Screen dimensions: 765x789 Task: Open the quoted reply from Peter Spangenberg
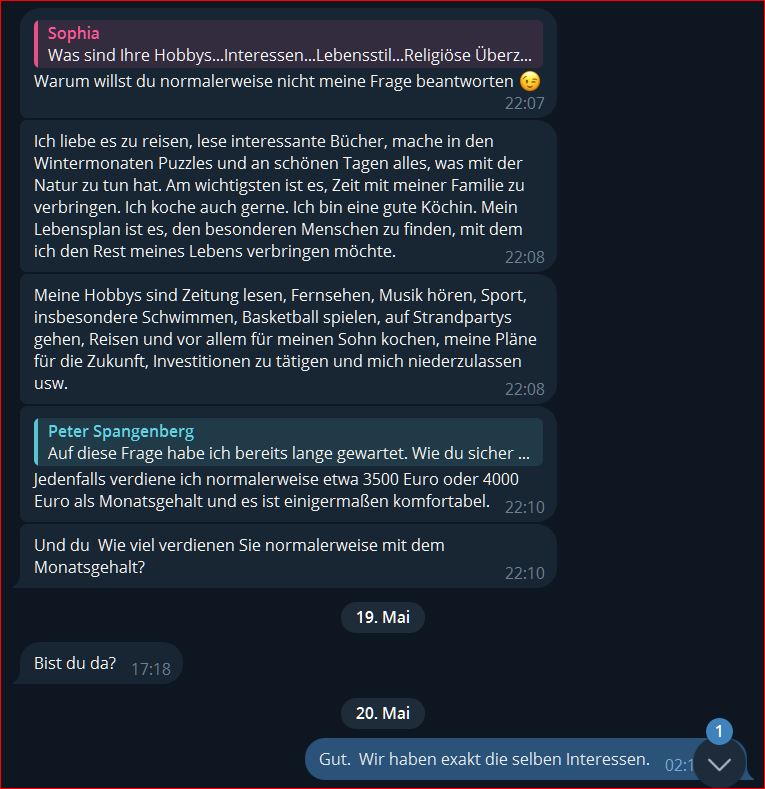point(288,442)
